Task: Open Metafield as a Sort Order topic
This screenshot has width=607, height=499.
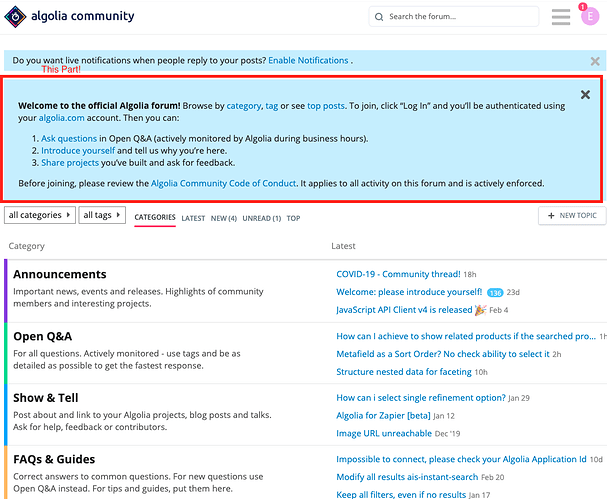Action: tap(443, 354)
